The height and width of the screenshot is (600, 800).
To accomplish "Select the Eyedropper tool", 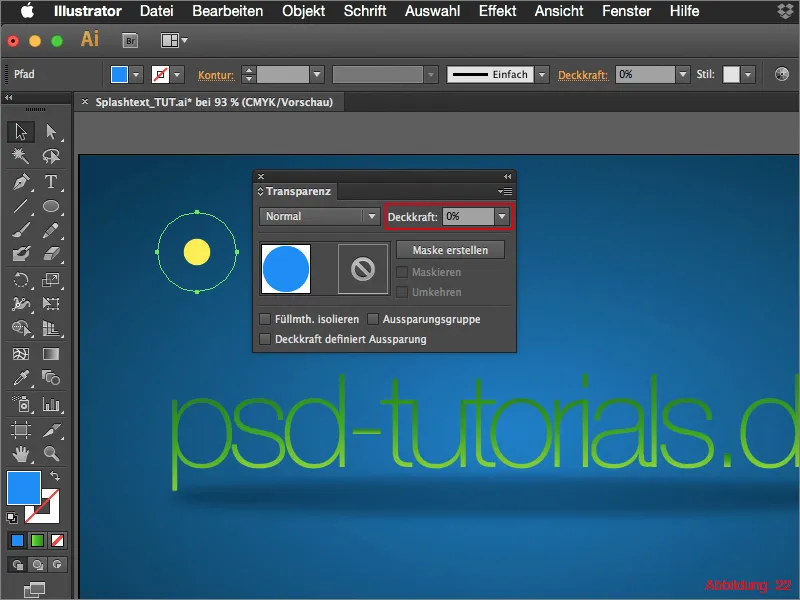I will (21, 378).
